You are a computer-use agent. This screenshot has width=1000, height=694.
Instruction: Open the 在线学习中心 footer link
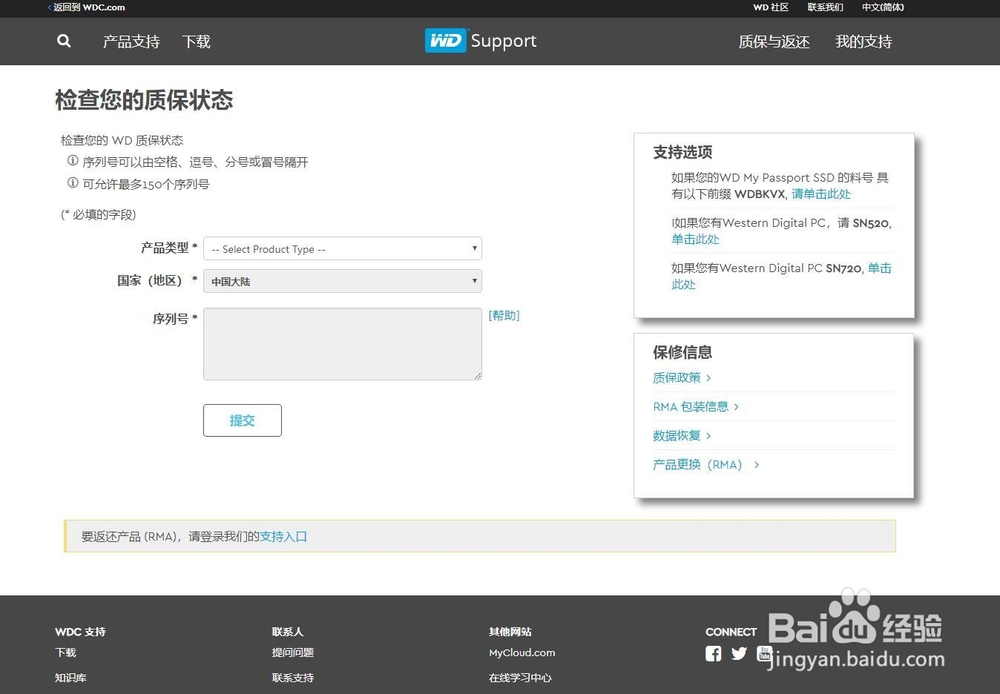(520, 677)
